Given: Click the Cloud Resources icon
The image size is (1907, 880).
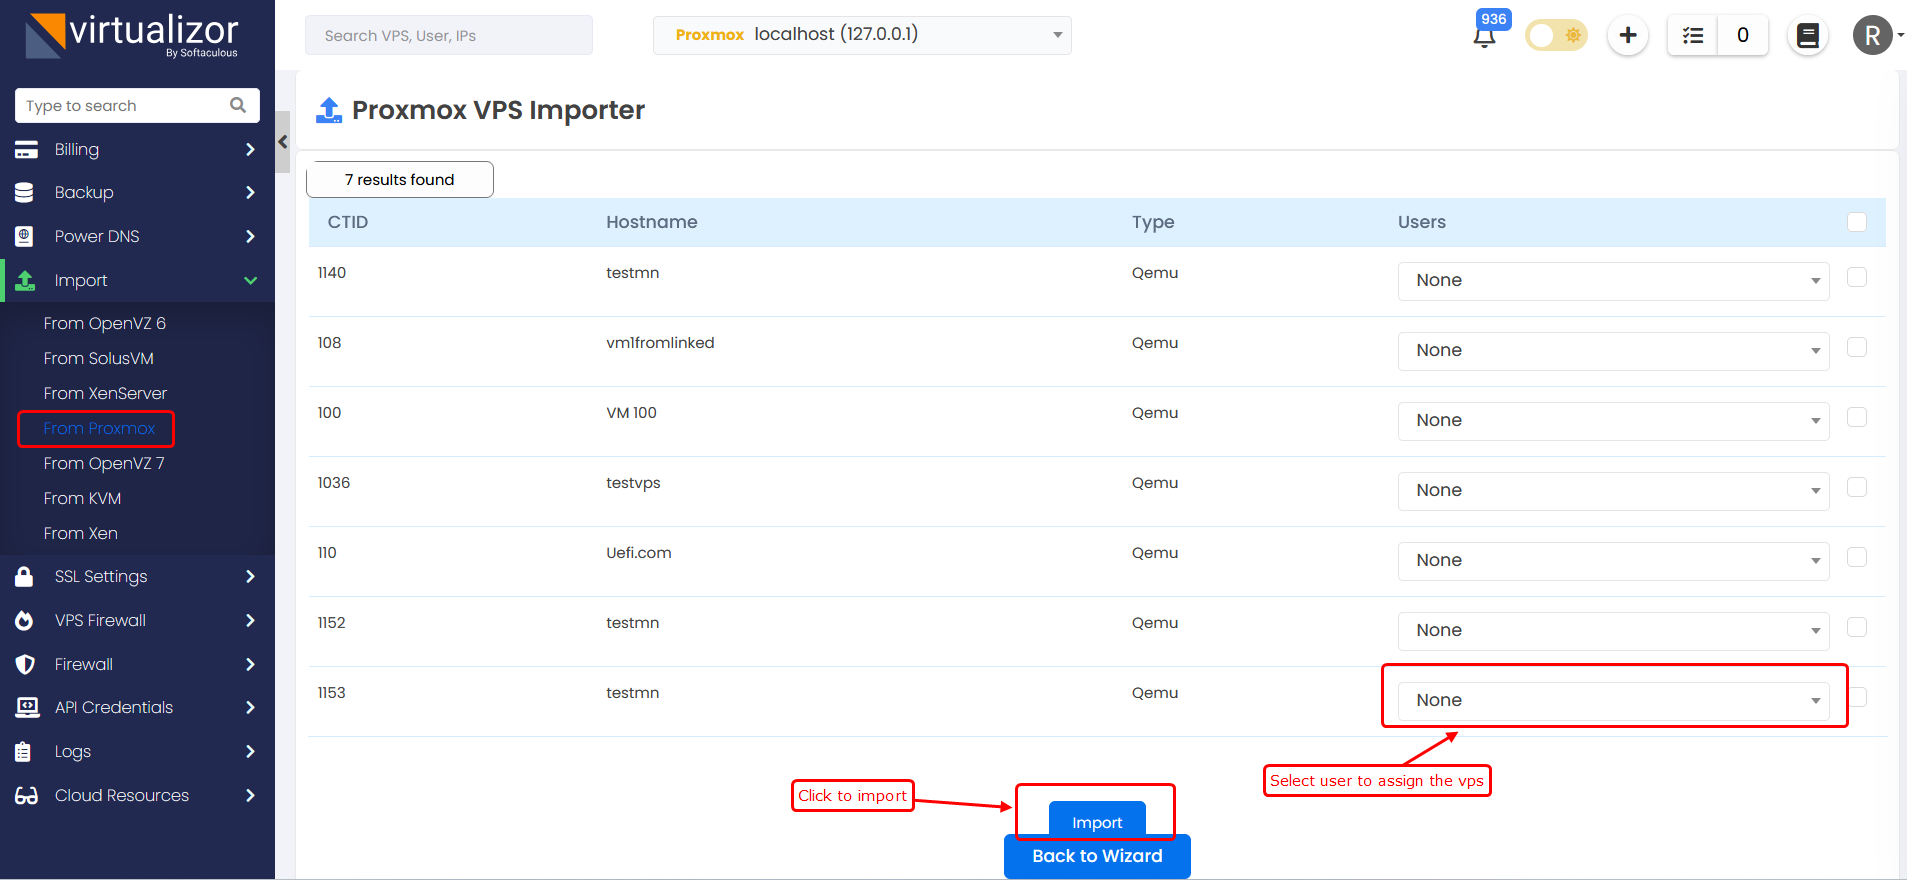Looking at the screenshot, I should click(x=27, y=795).
